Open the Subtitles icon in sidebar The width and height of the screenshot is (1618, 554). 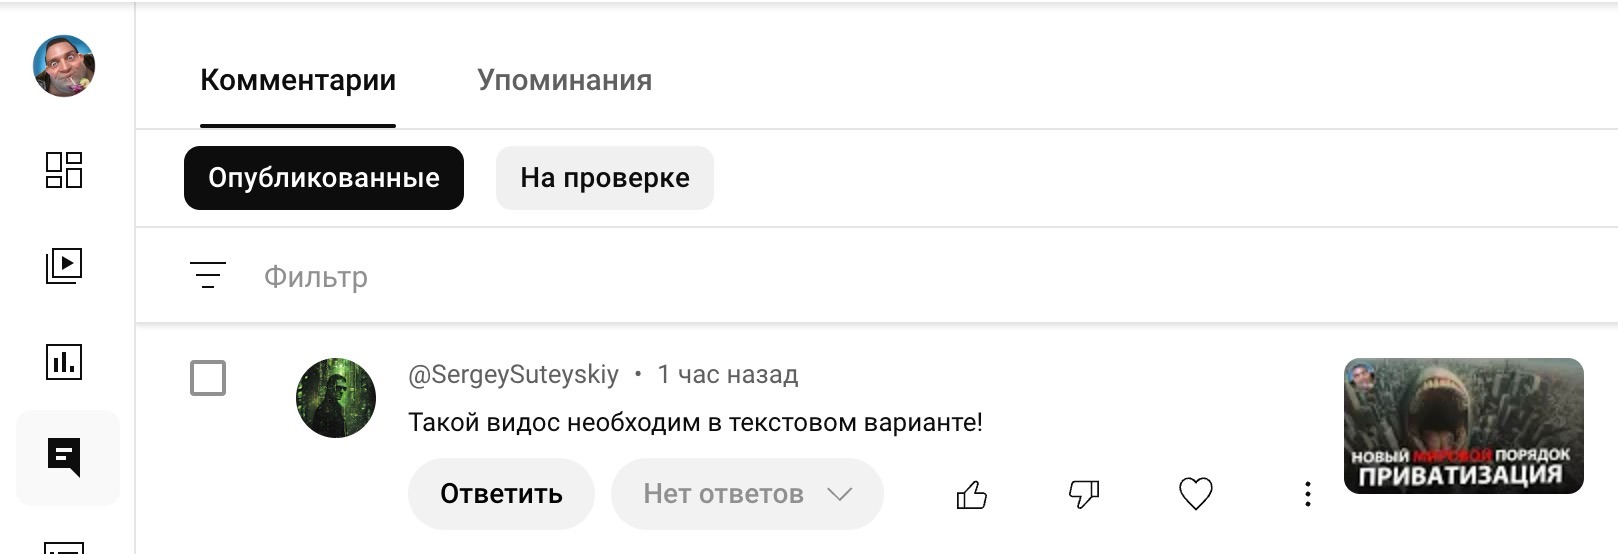tap(64, 546)
